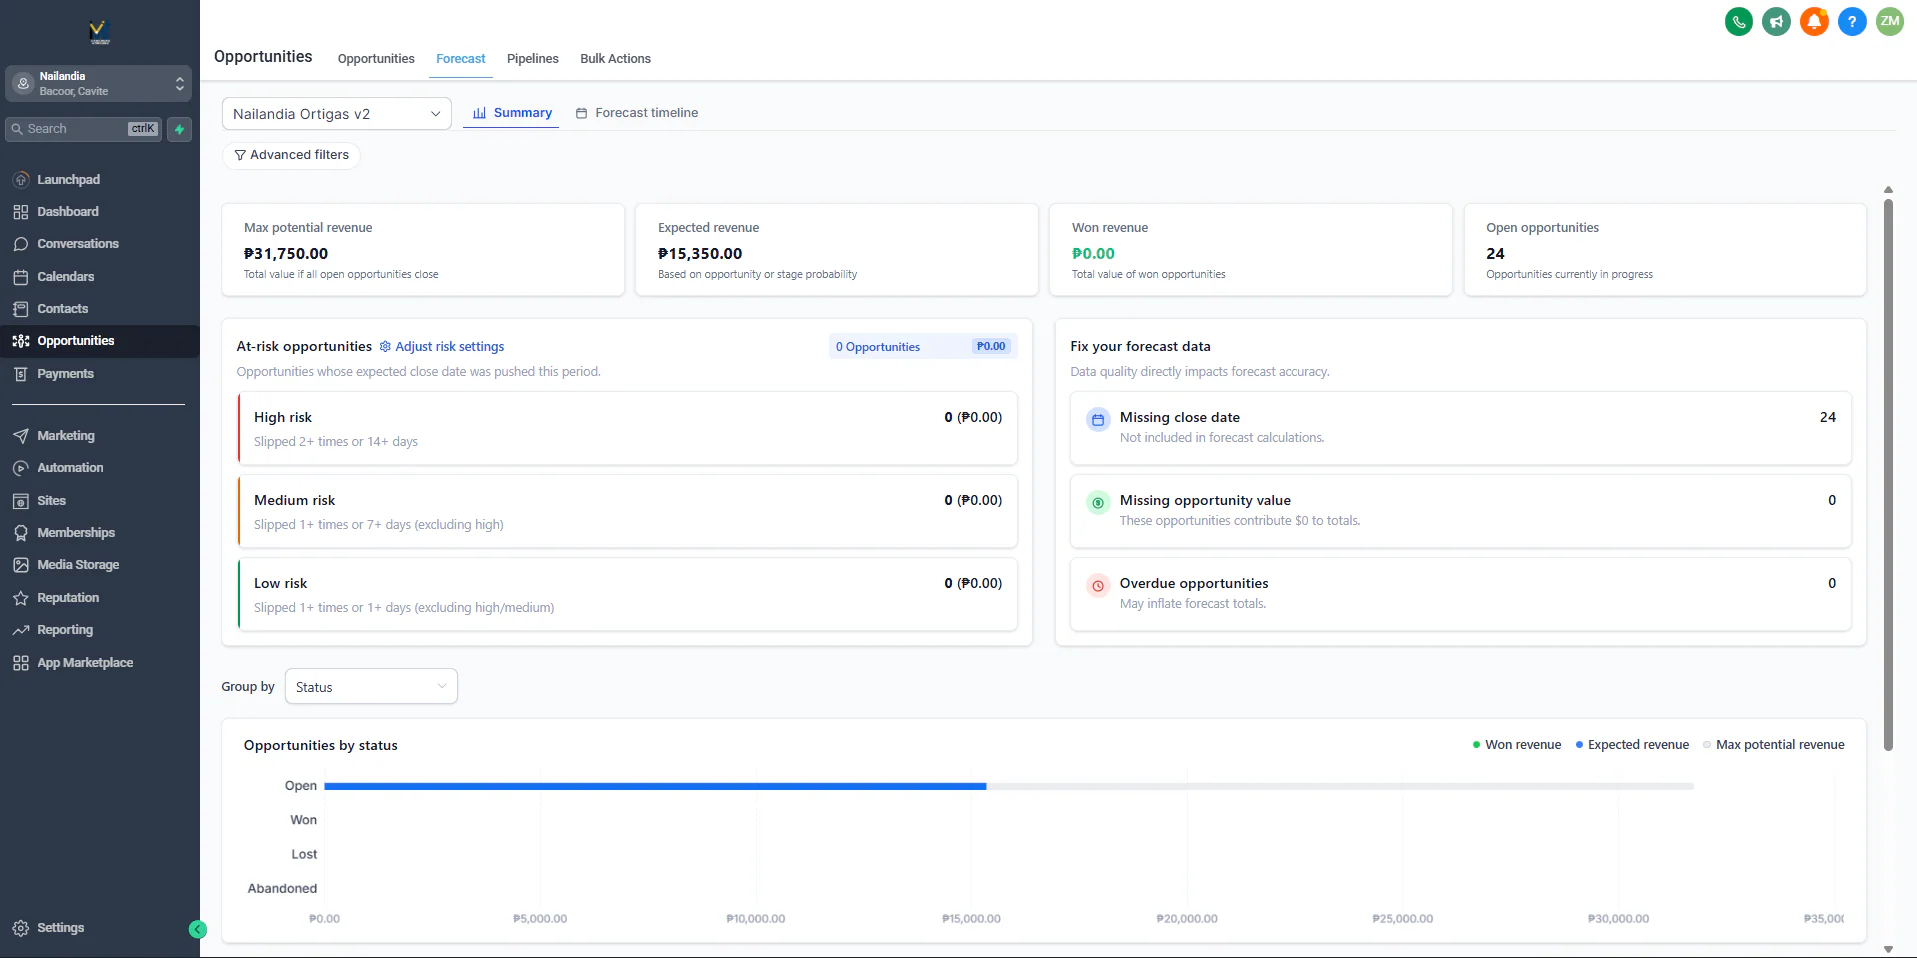Toggle Expected revenue legend item
This screenshot has width=1917, height=958.
click(x=1632, y=745)
